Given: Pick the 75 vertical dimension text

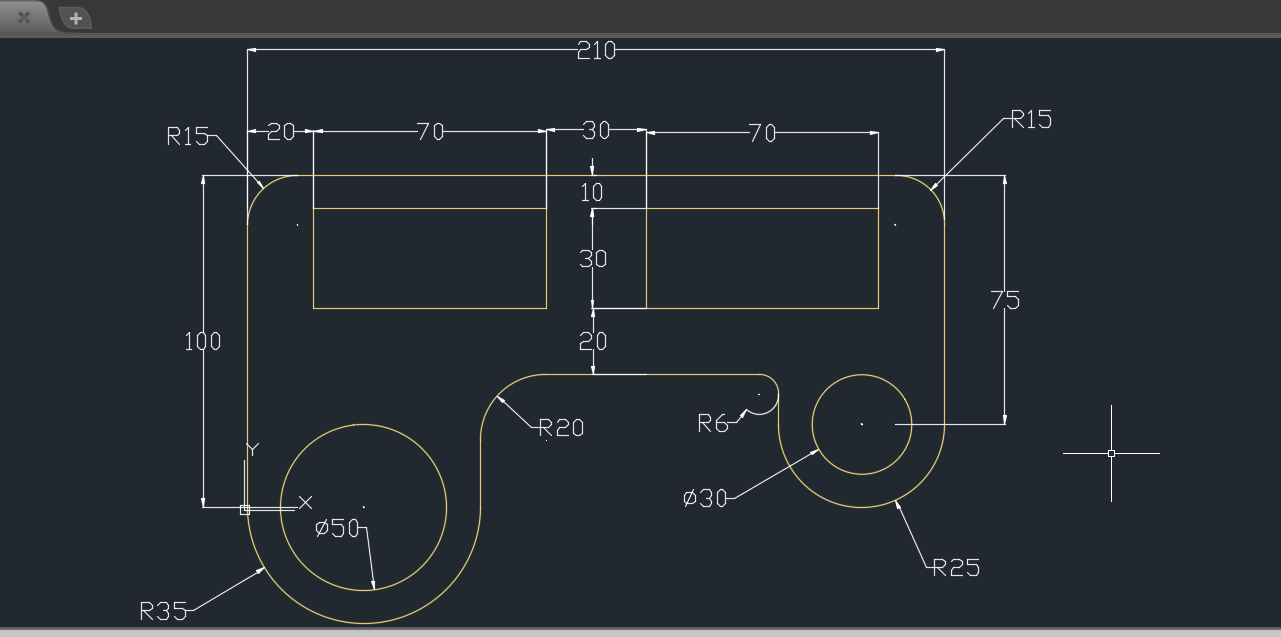Looking at the screenshot, I should [x=1005, y=300].
